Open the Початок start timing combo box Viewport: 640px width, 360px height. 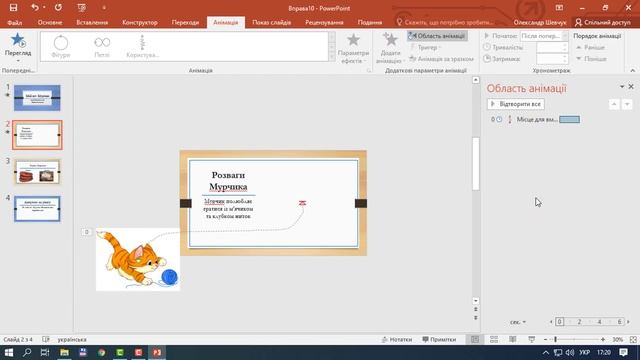544,36
